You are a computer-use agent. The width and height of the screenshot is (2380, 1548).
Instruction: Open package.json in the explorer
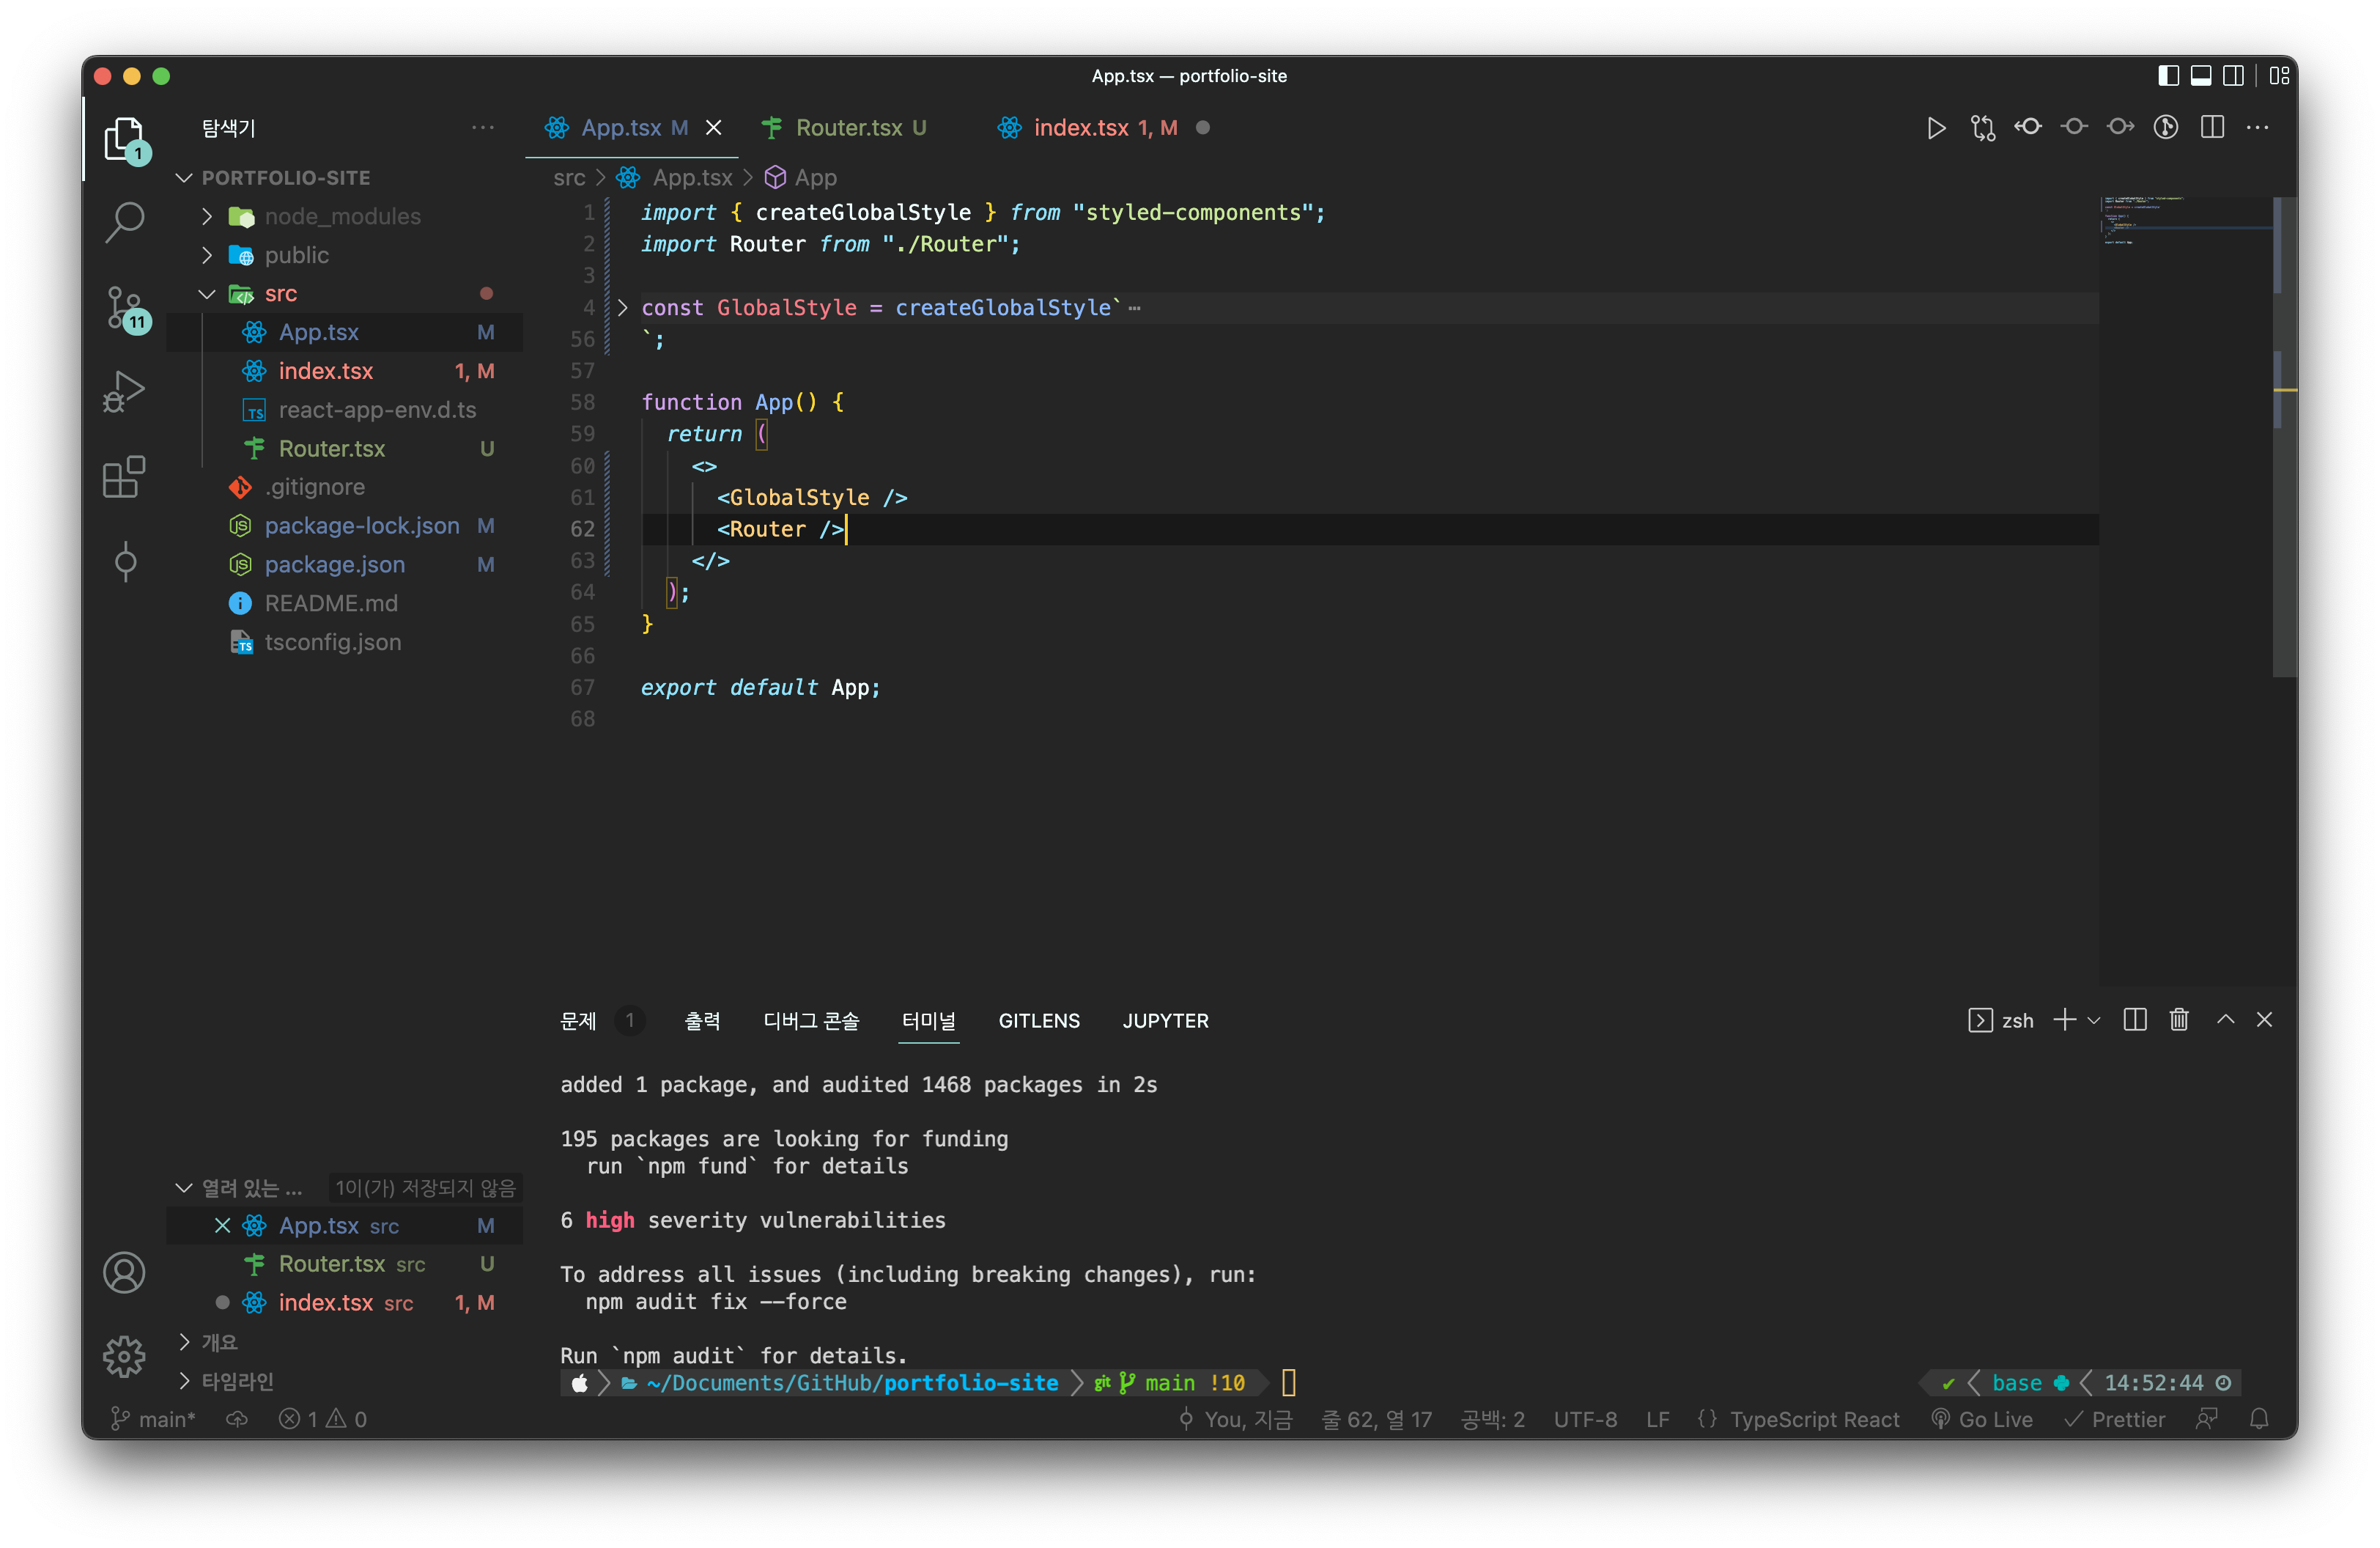click(x=334, y=565)
